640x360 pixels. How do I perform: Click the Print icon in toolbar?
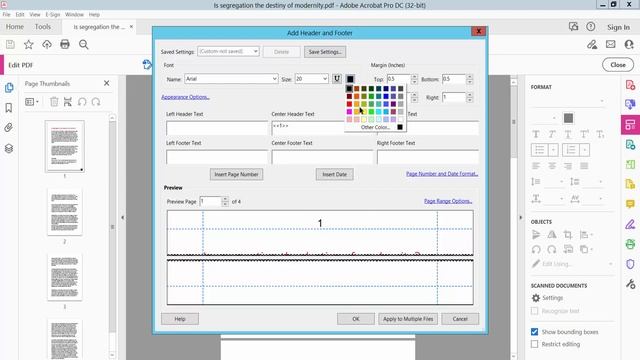[x=65, y=44]
